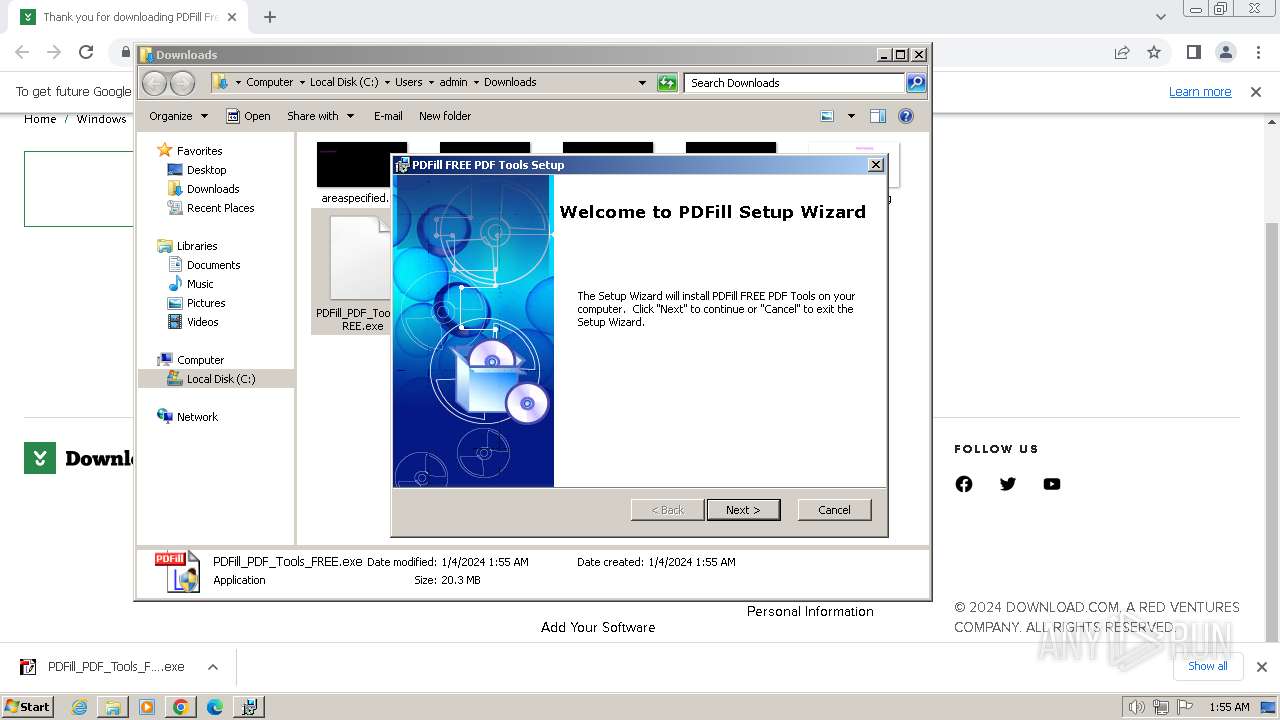Open Videos library
The width and height of the screenshot is (1280, 720).
point(202,322)
